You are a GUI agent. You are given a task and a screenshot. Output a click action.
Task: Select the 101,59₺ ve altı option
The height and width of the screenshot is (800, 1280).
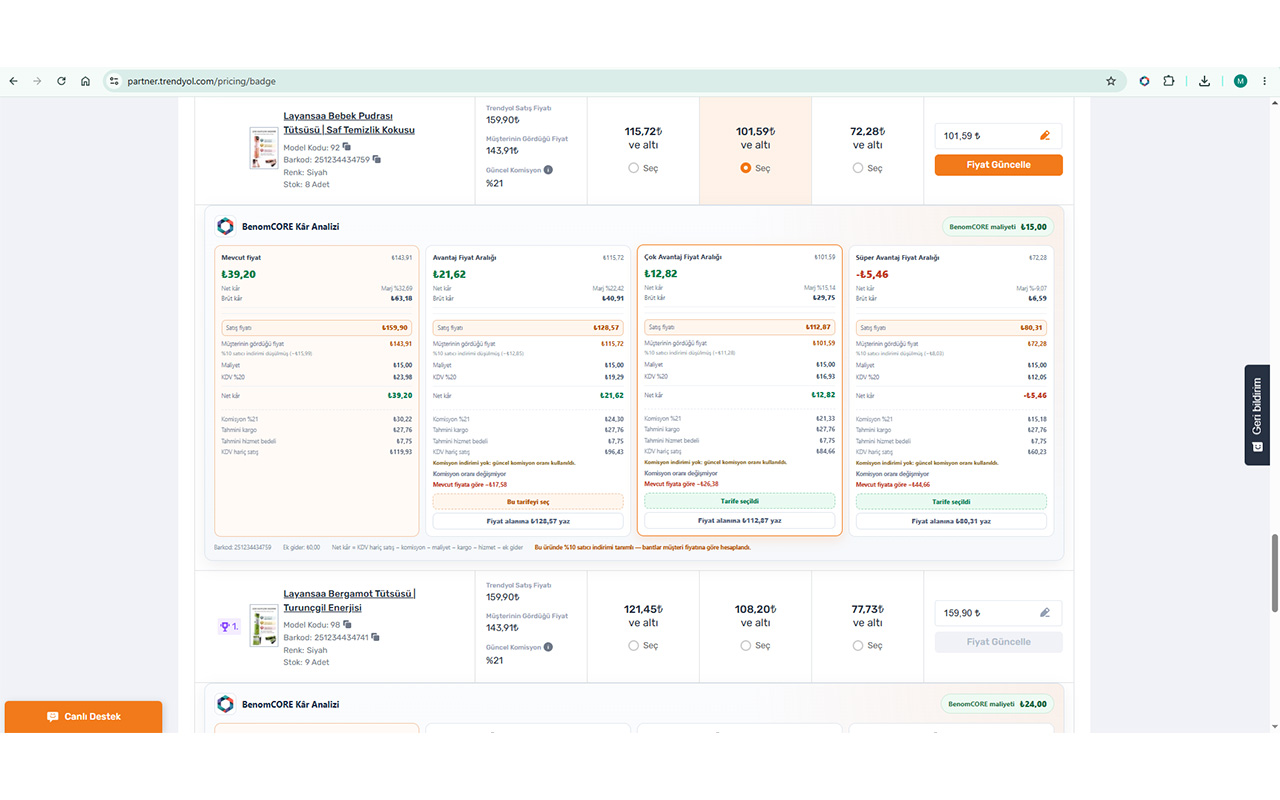746,168
